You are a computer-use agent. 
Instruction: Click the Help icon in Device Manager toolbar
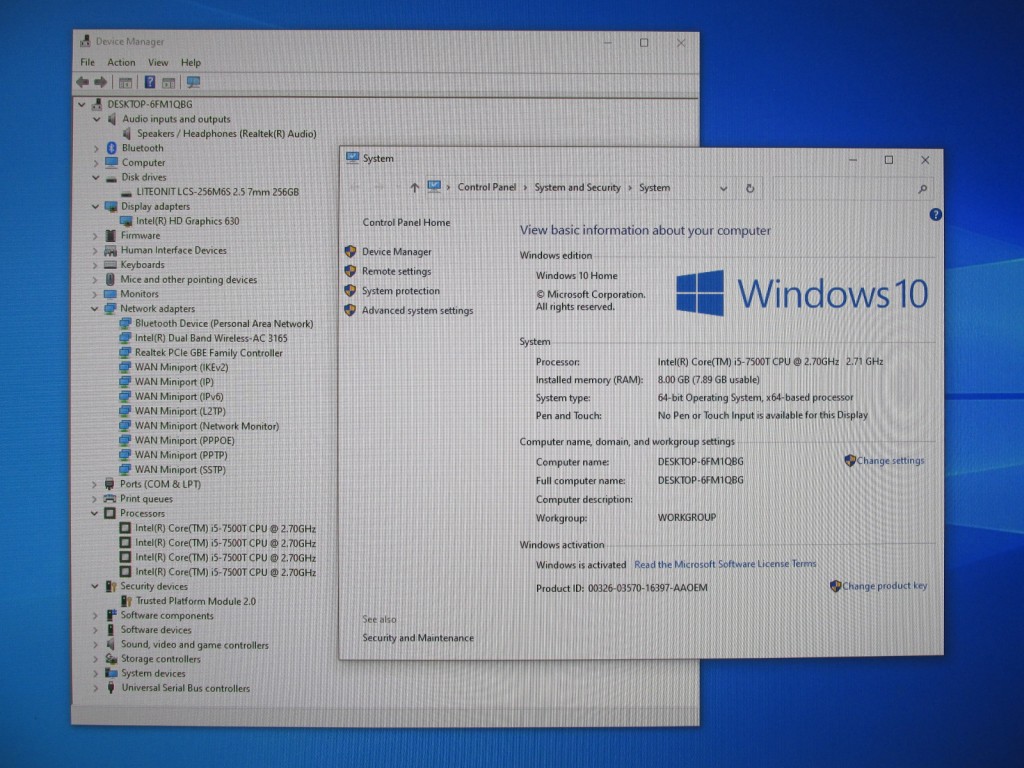click(x=150, y=82)
